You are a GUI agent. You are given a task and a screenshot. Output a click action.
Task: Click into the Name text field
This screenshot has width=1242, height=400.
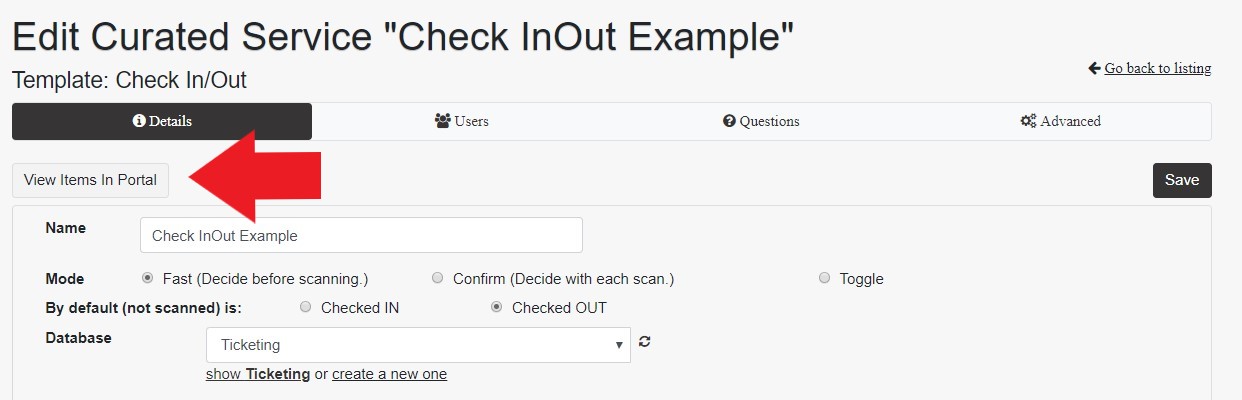361,235
